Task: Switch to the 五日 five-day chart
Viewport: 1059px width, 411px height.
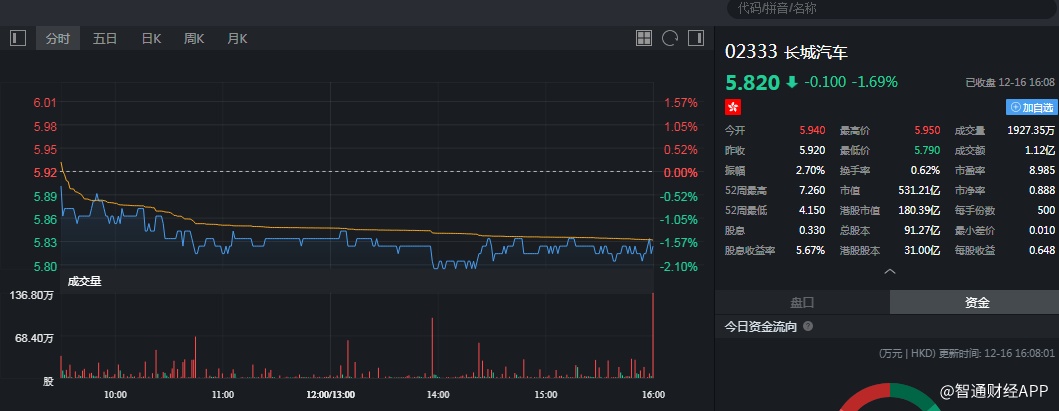Action: (105, 38)
